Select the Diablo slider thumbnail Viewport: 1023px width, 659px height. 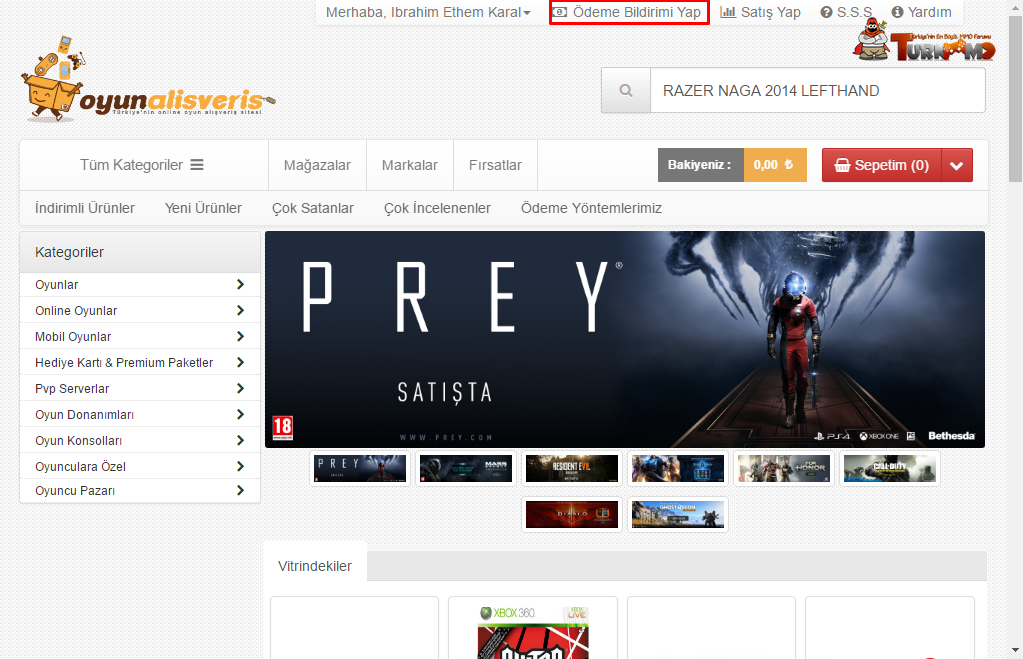(x=572, y=514)
